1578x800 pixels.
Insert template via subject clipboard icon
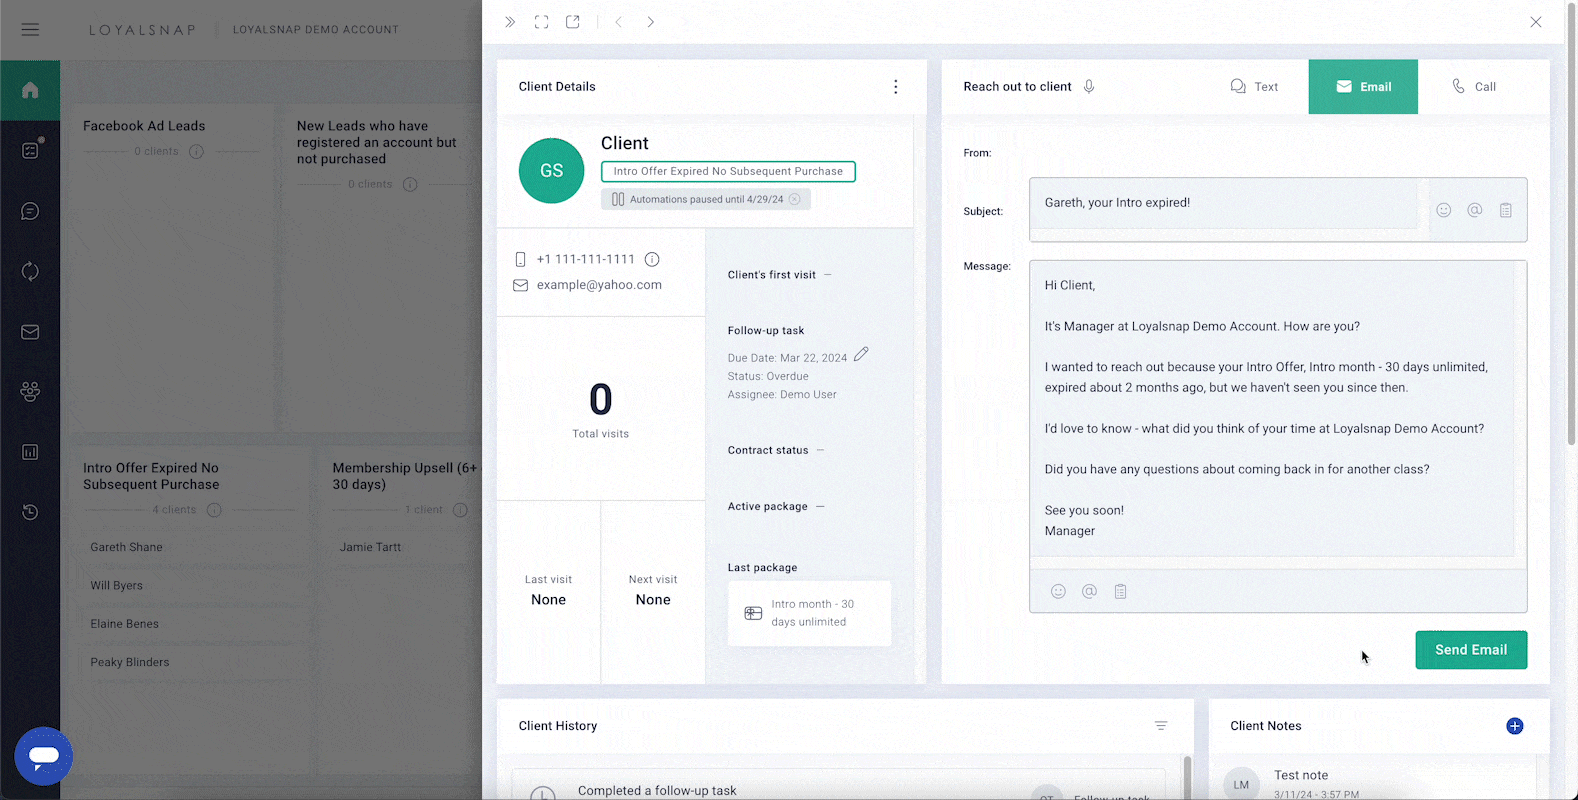(x=1505, y=210)
